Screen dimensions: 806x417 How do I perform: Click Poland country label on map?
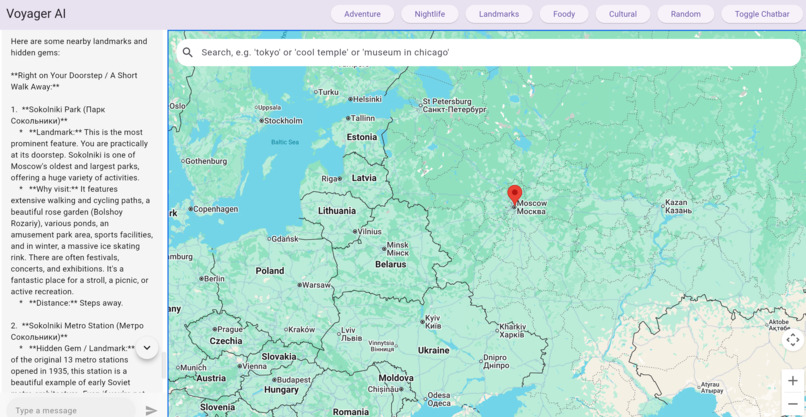point(270,270)
